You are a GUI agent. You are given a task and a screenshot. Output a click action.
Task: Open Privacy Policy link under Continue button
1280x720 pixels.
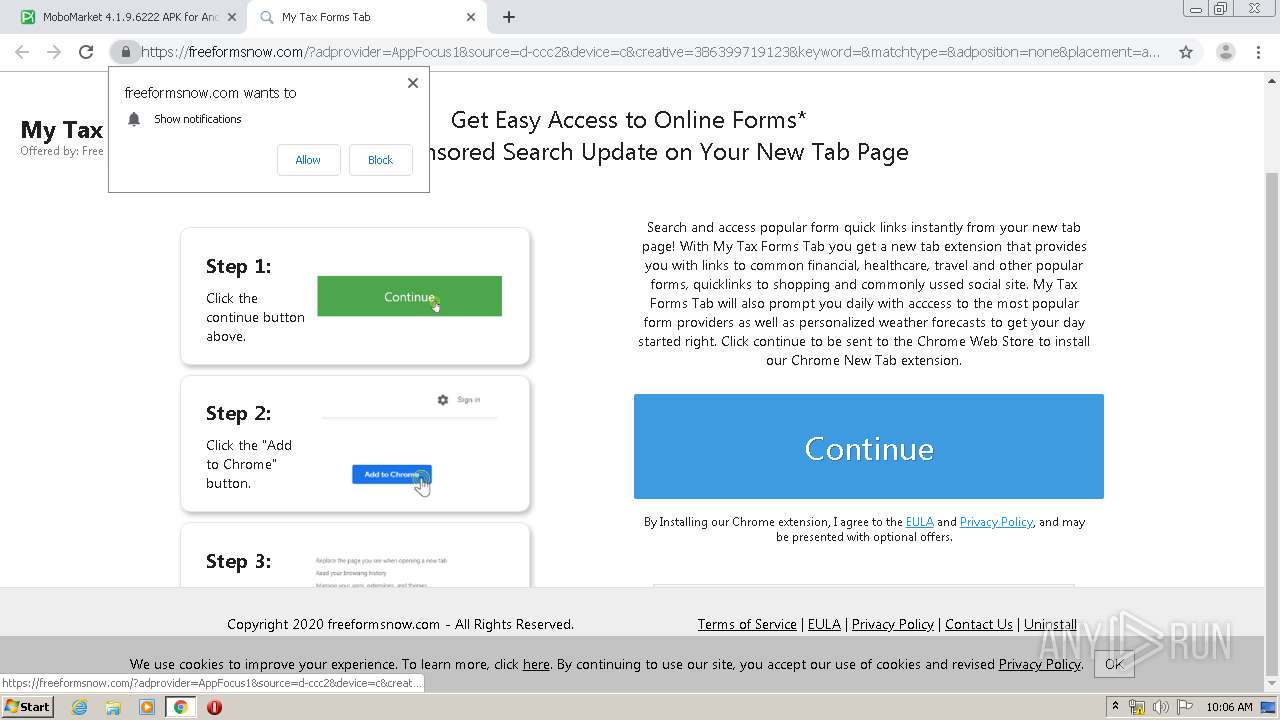996,522
